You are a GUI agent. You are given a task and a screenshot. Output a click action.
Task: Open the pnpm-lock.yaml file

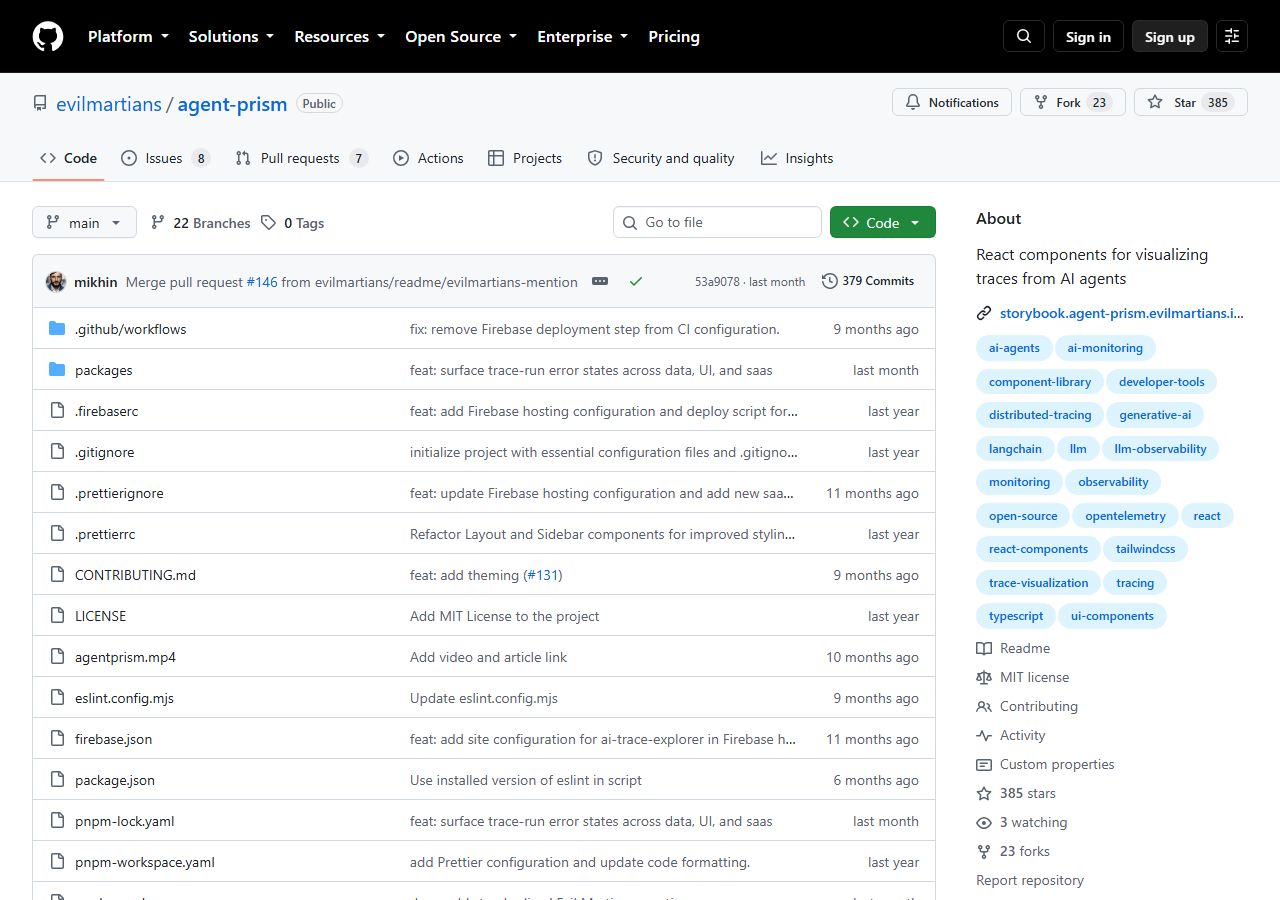point(125,821)
